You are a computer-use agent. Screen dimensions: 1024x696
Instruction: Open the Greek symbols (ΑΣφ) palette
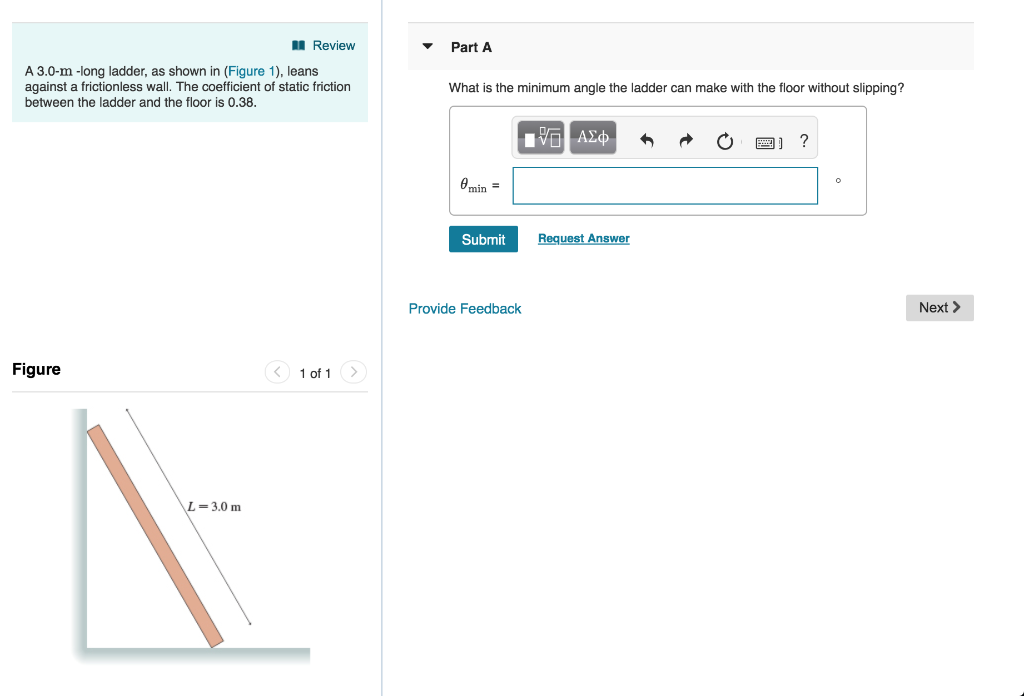click(x=592, y=137)
